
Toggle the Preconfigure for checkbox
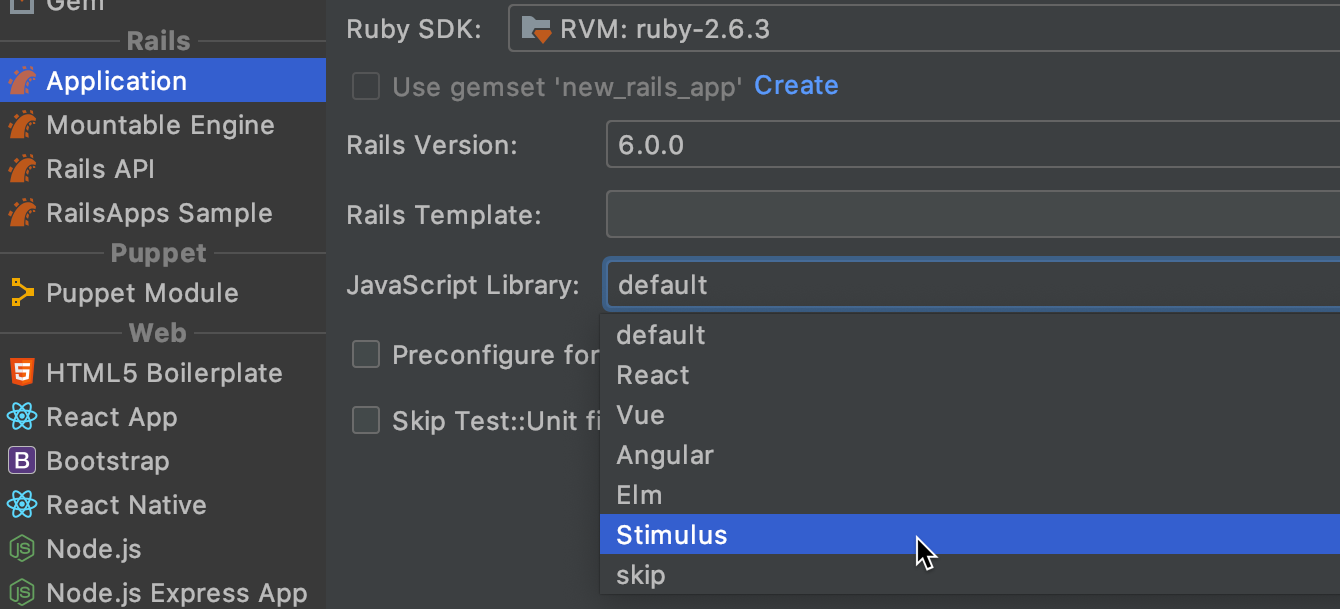click(x=366, y=355)
